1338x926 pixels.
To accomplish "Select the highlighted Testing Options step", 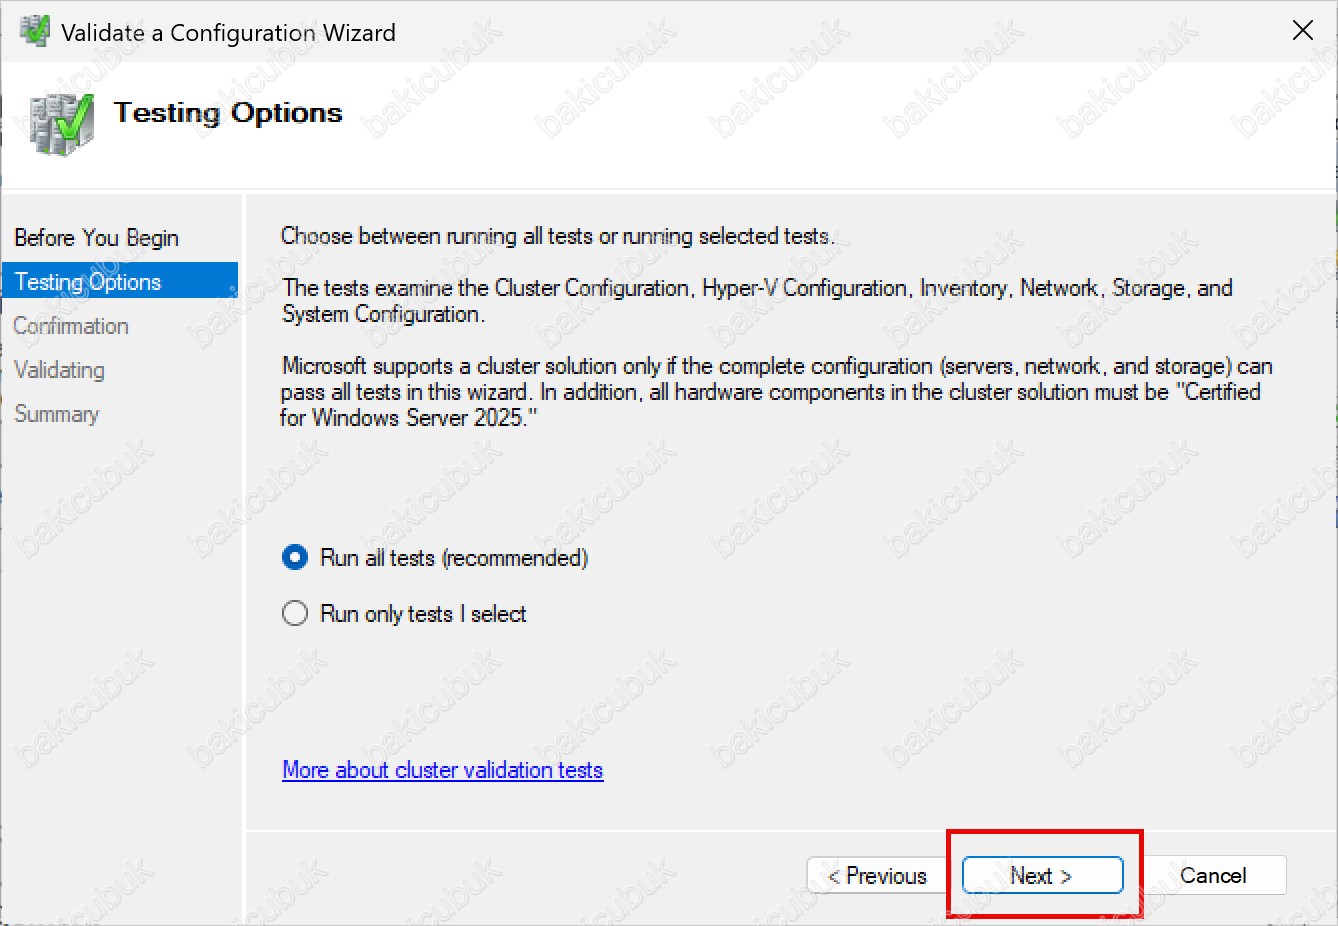I will point(88,282).
